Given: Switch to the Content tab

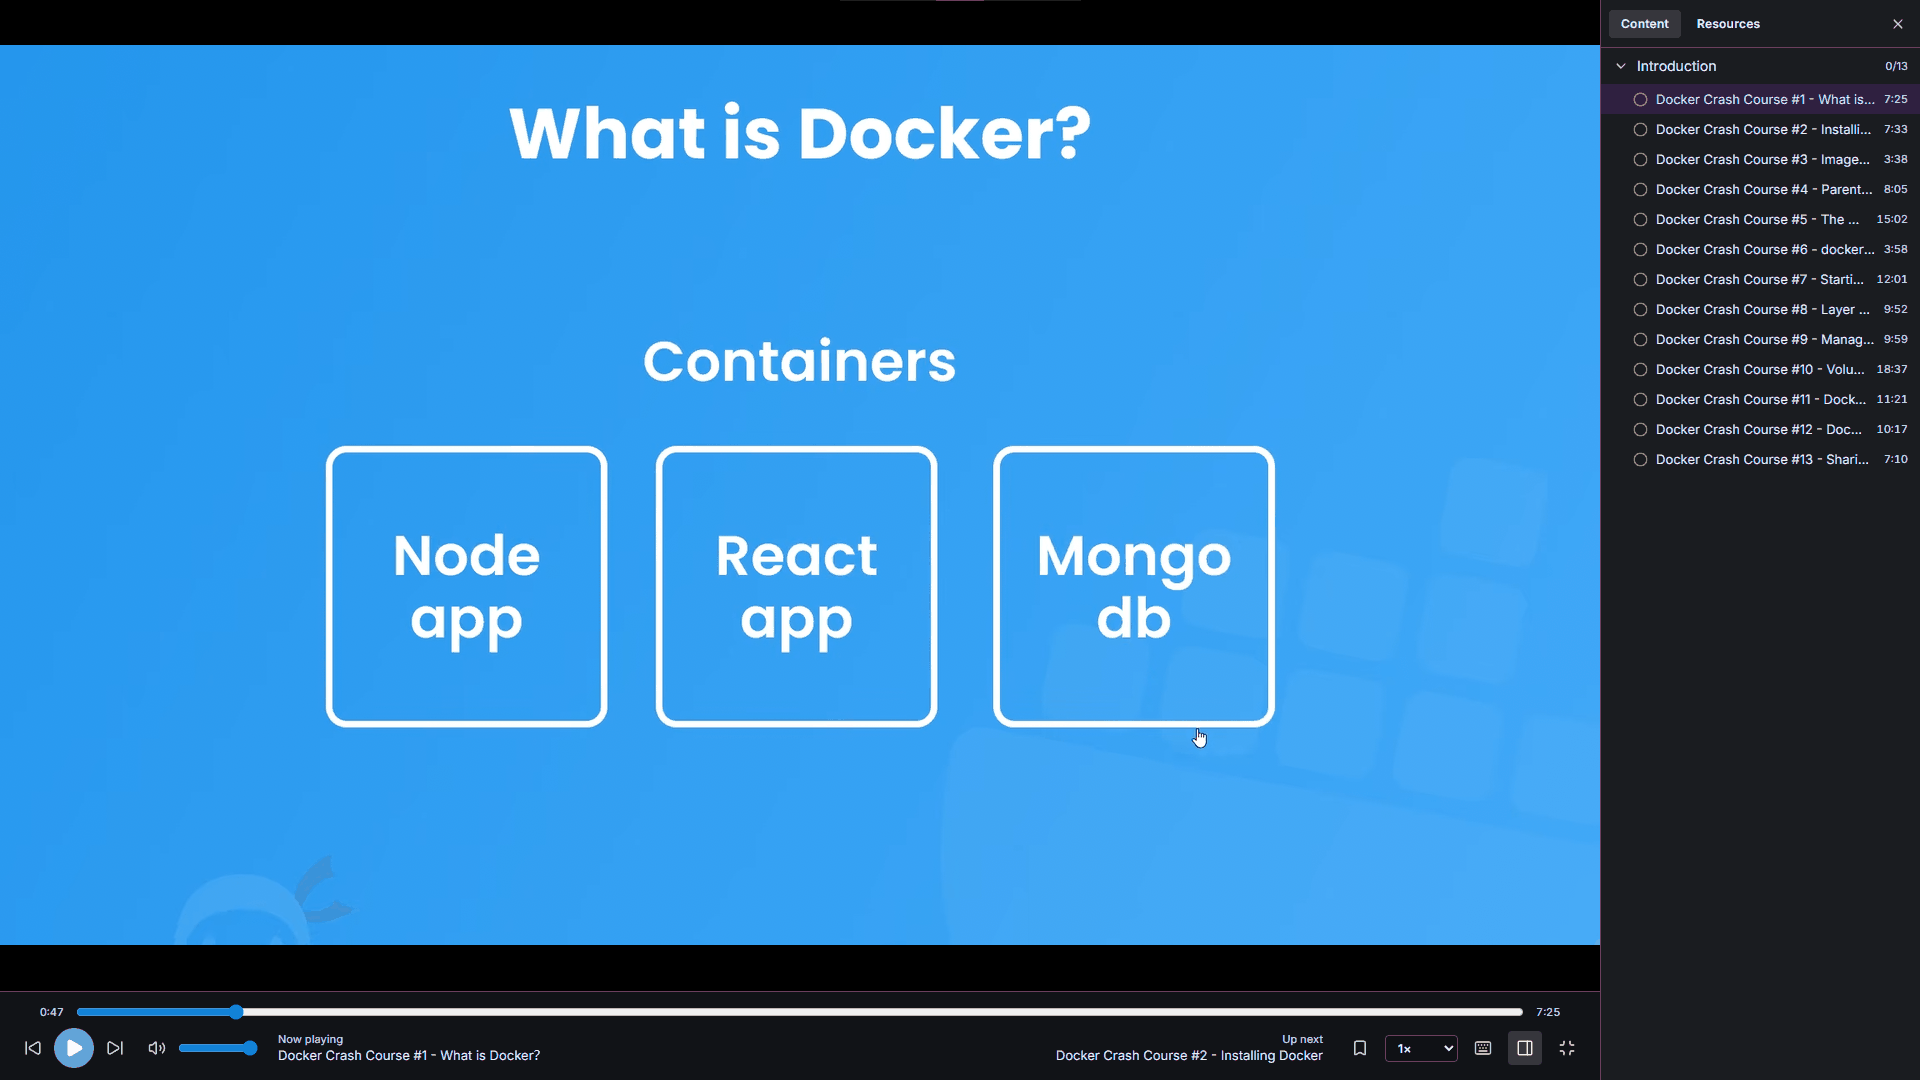Looking at the screenshot, I should 1645,24.
